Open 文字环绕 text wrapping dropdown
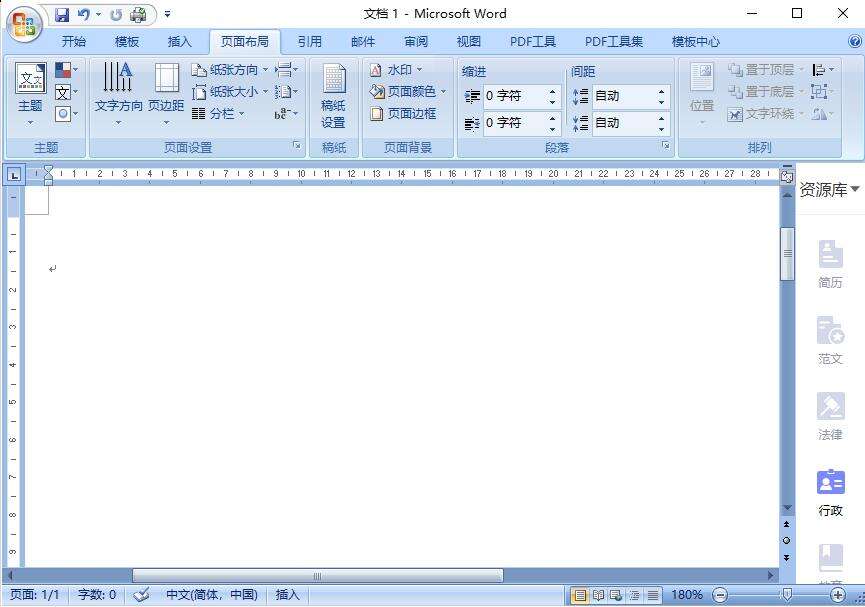Image resolution: width=865 pixels, height=607 pixels. (764, 114)
